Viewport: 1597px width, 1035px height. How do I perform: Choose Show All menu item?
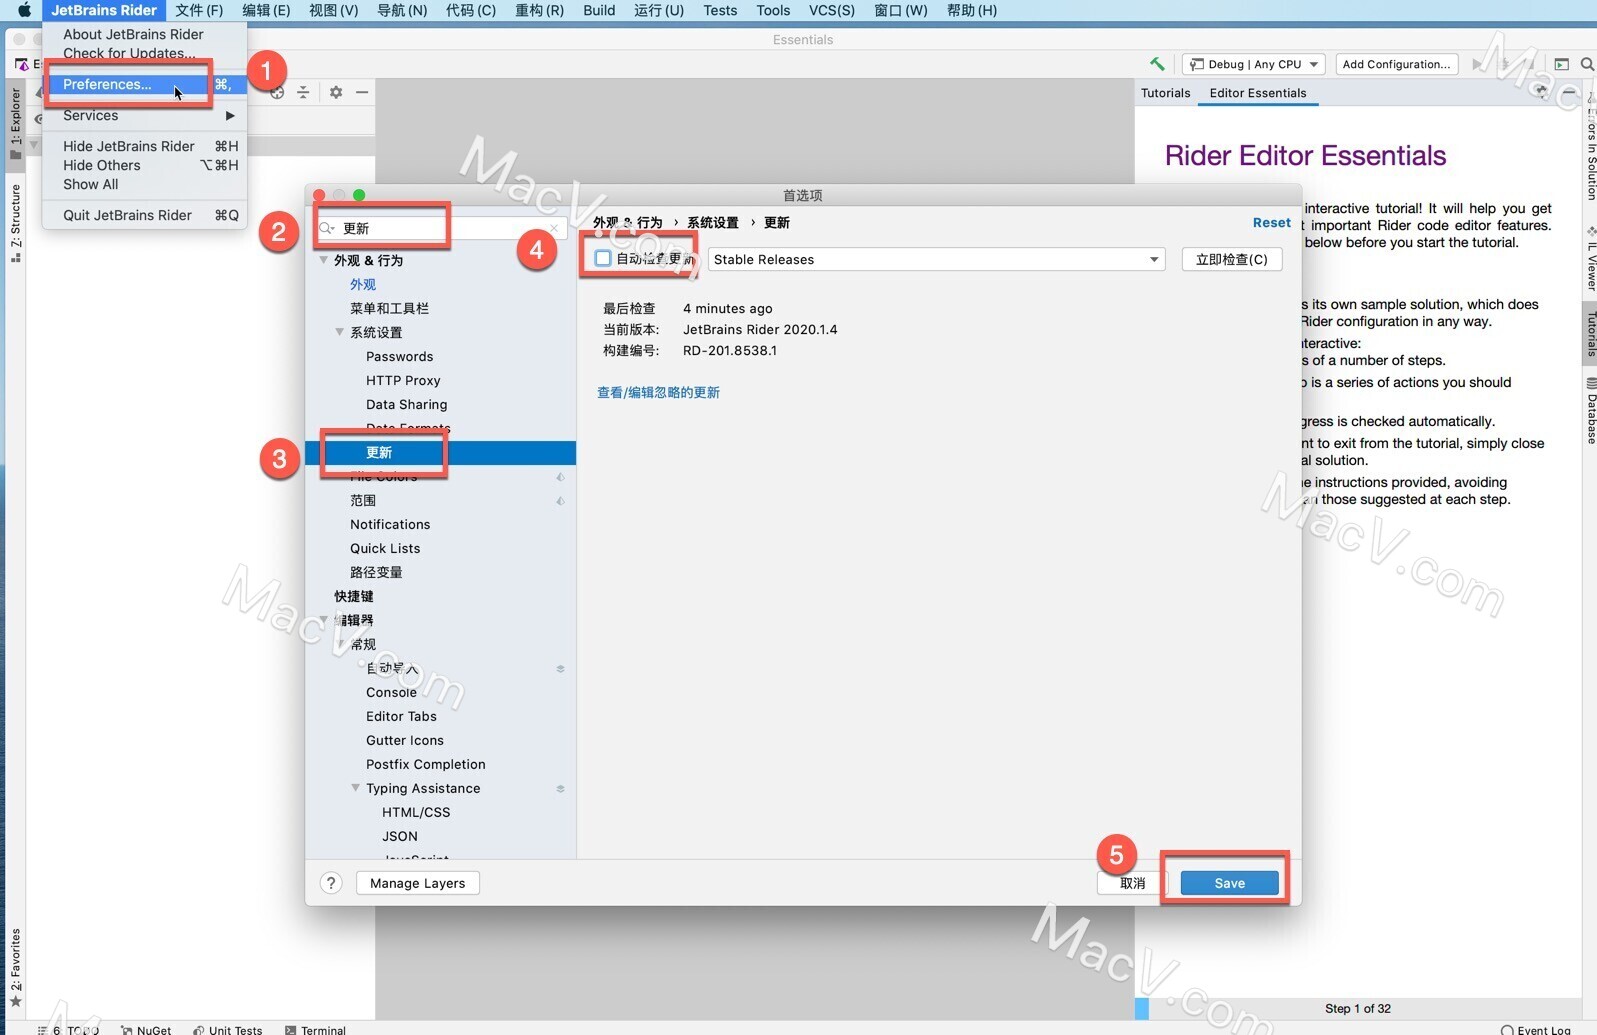point(144,184)
